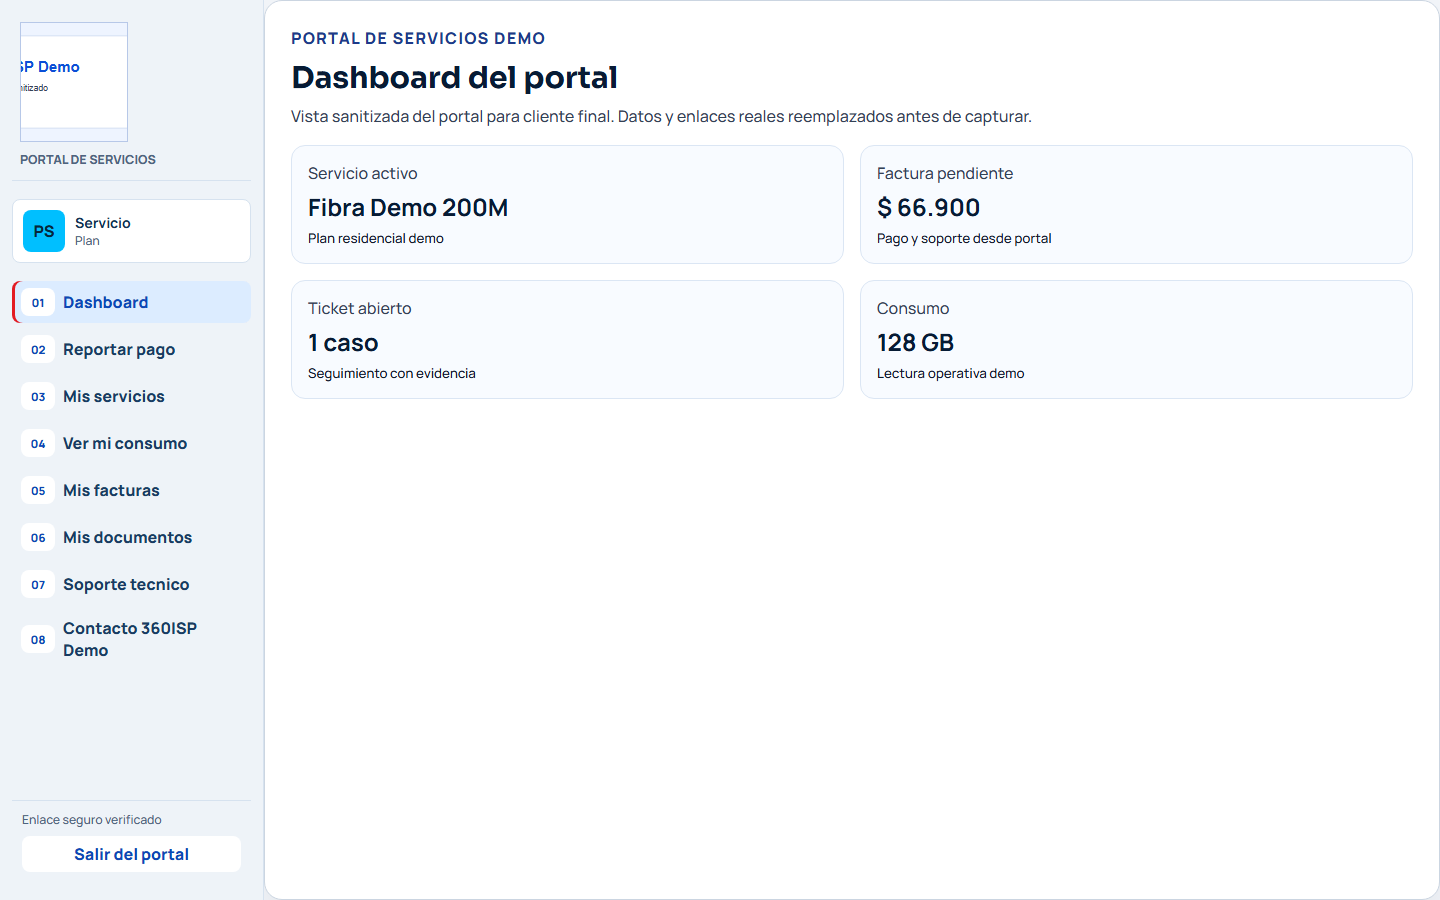The image size is (1440, 900).
Task: Click the 128 GB value
Action: point(915,343)
